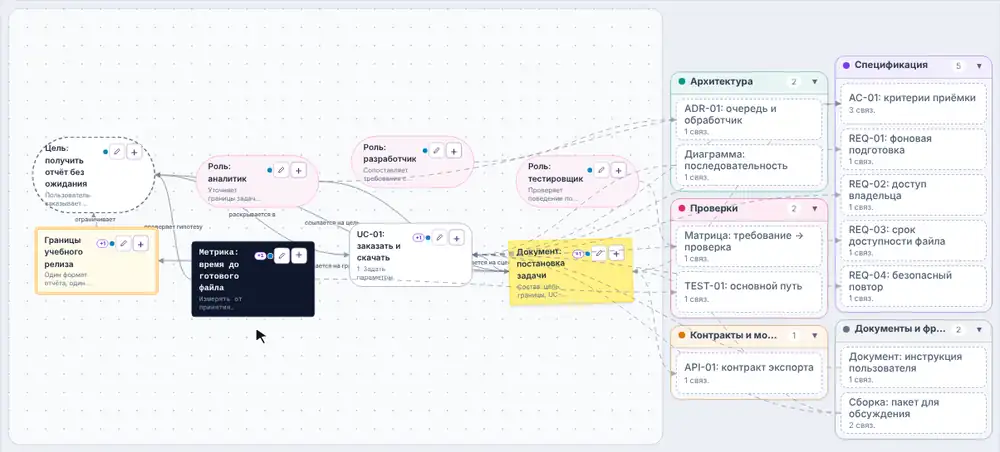Select 'Матрица: требование → проверка' item
The image size is (1000, 452).
[749, 246]
